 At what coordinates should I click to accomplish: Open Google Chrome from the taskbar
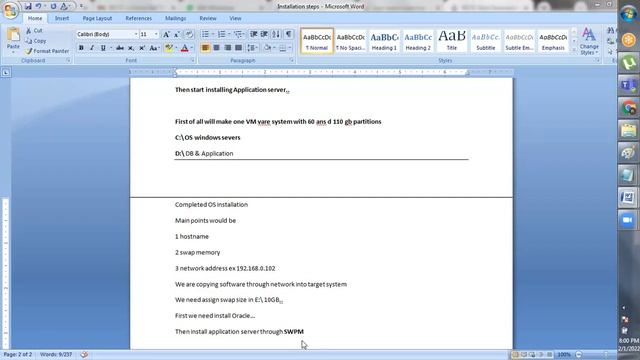[x=628, y=108]
